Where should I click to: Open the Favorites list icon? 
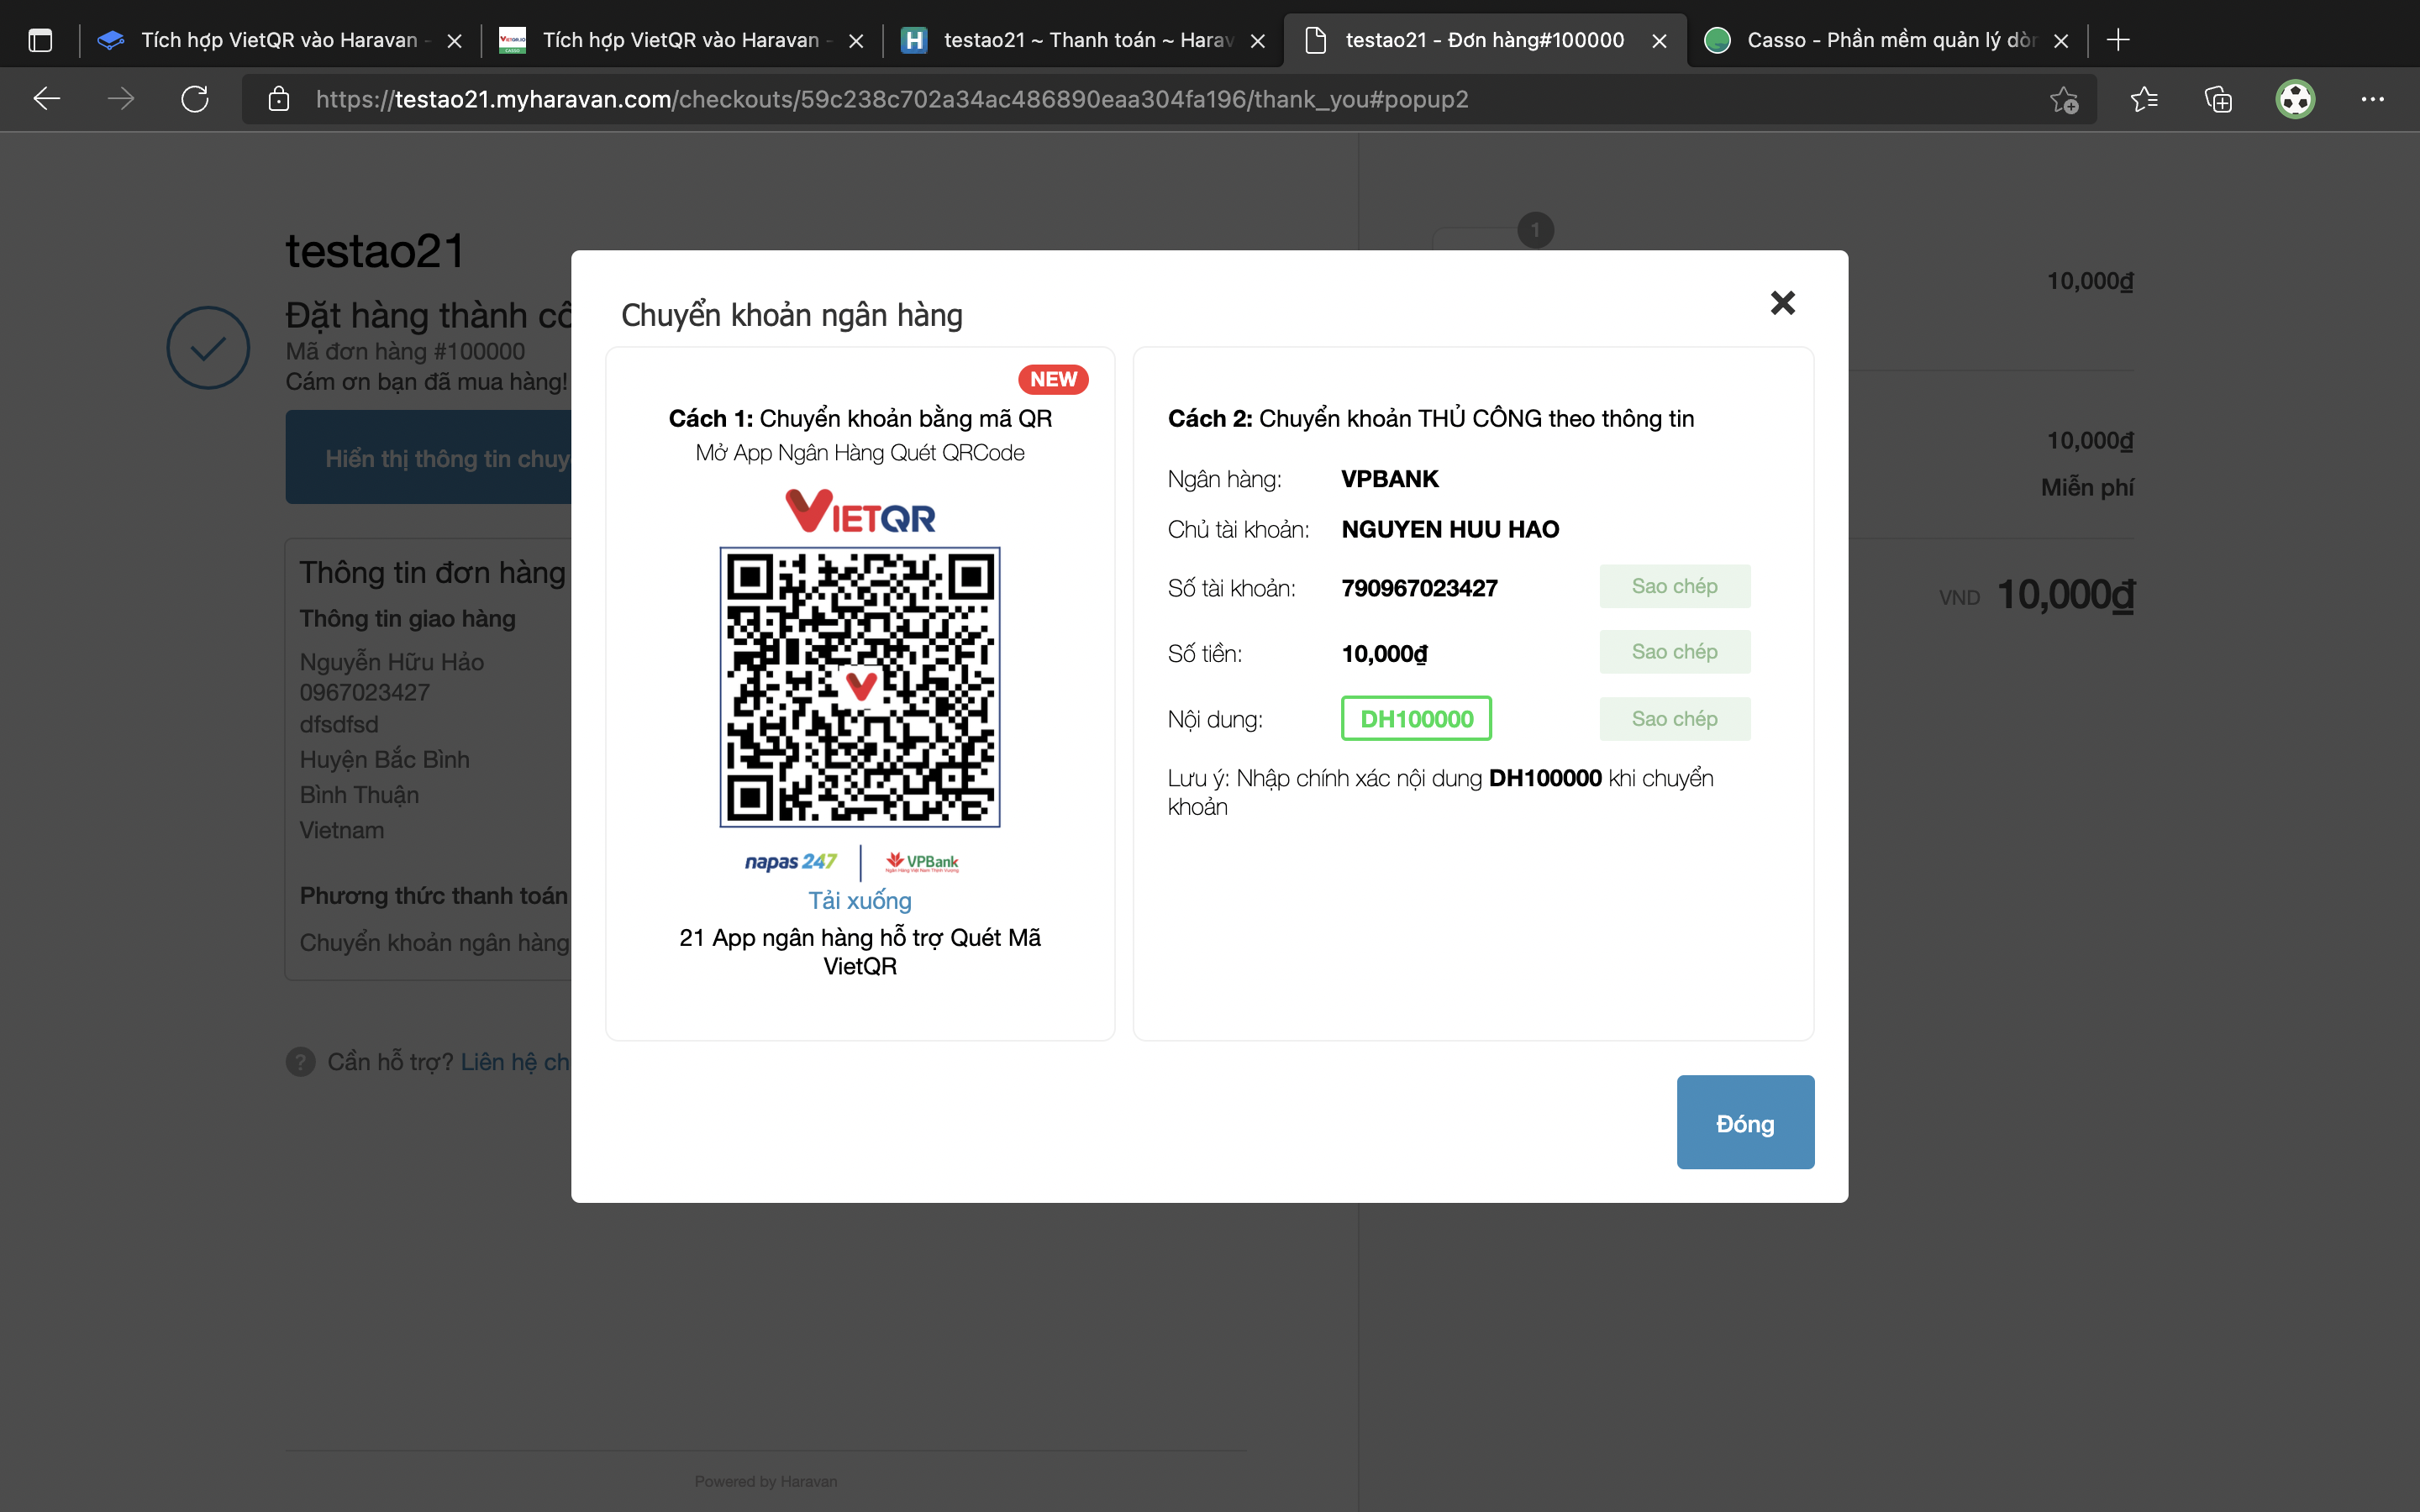click(x=2143, y=99)
